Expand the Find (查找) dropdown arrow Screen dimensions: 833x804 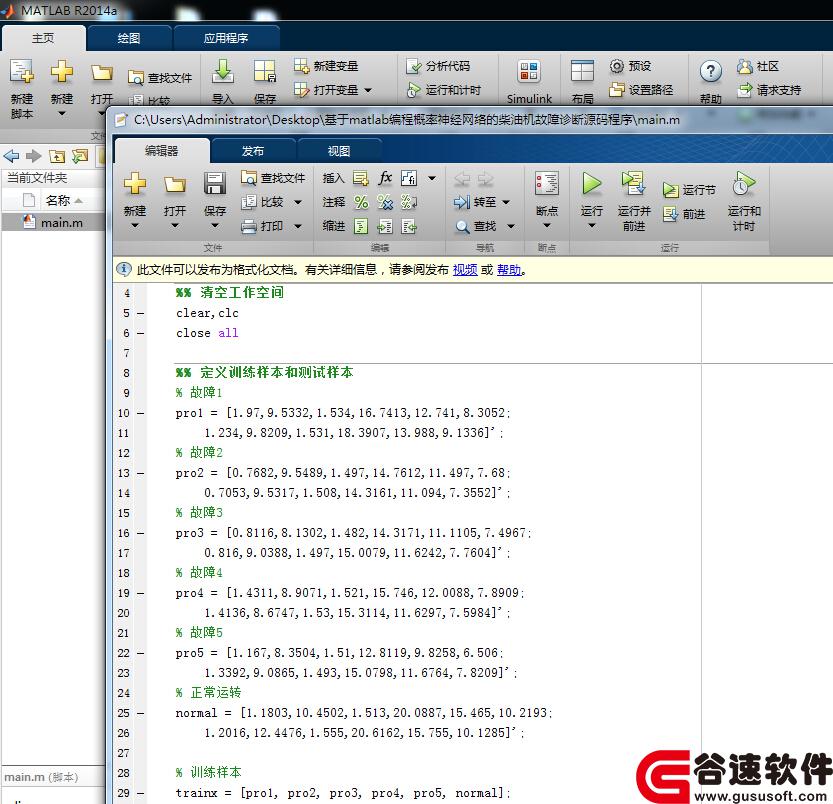point(511,226)
